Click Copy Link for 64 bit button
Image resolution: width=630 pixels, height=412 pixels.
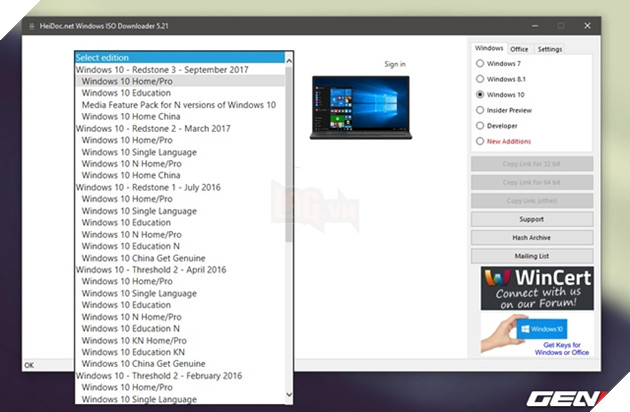click(532, 182)
